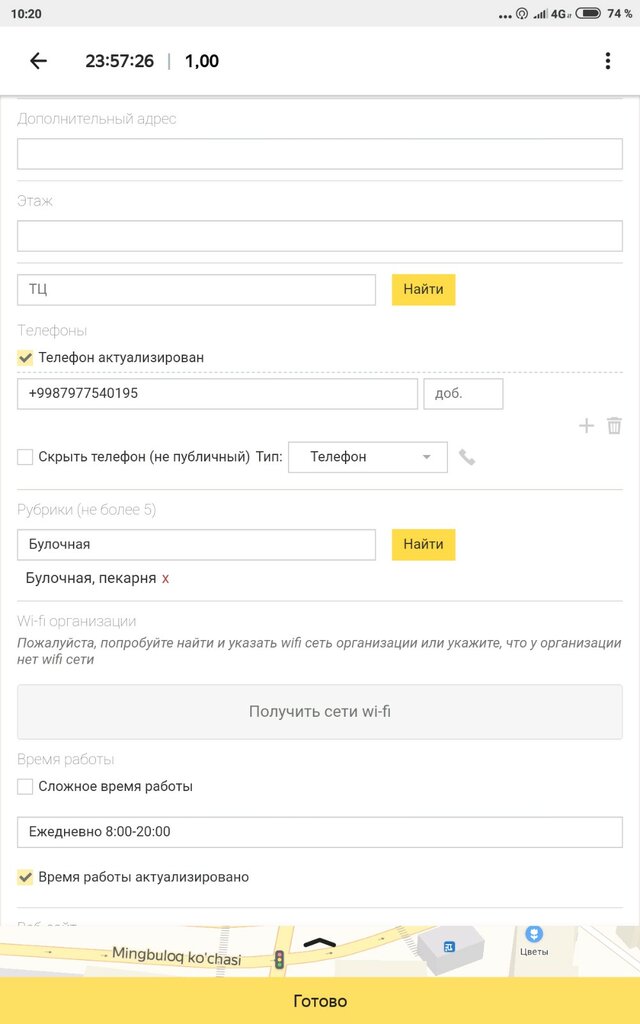
Task: Toggle Время работы актуализировано checkbox
Action: click(x=26, y=877)
